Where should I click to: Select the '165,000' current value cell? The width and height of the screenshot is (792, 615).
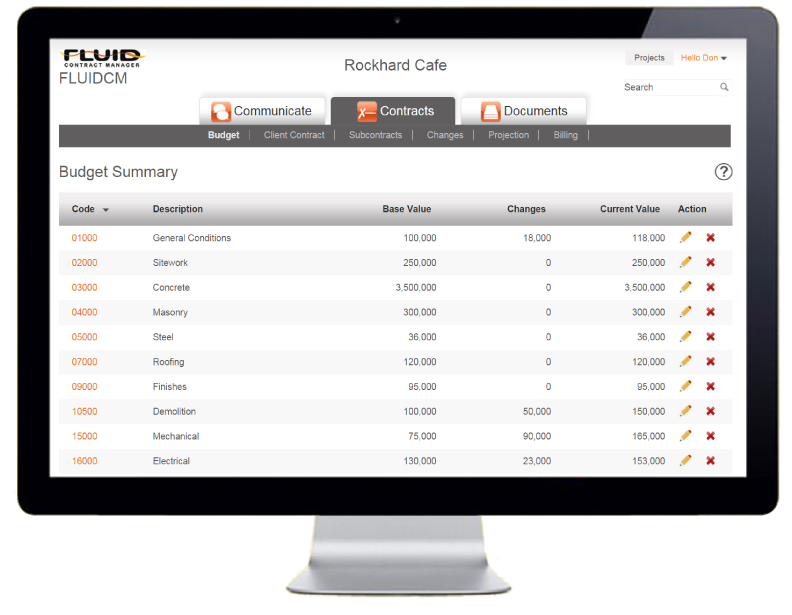coord(649,436)
